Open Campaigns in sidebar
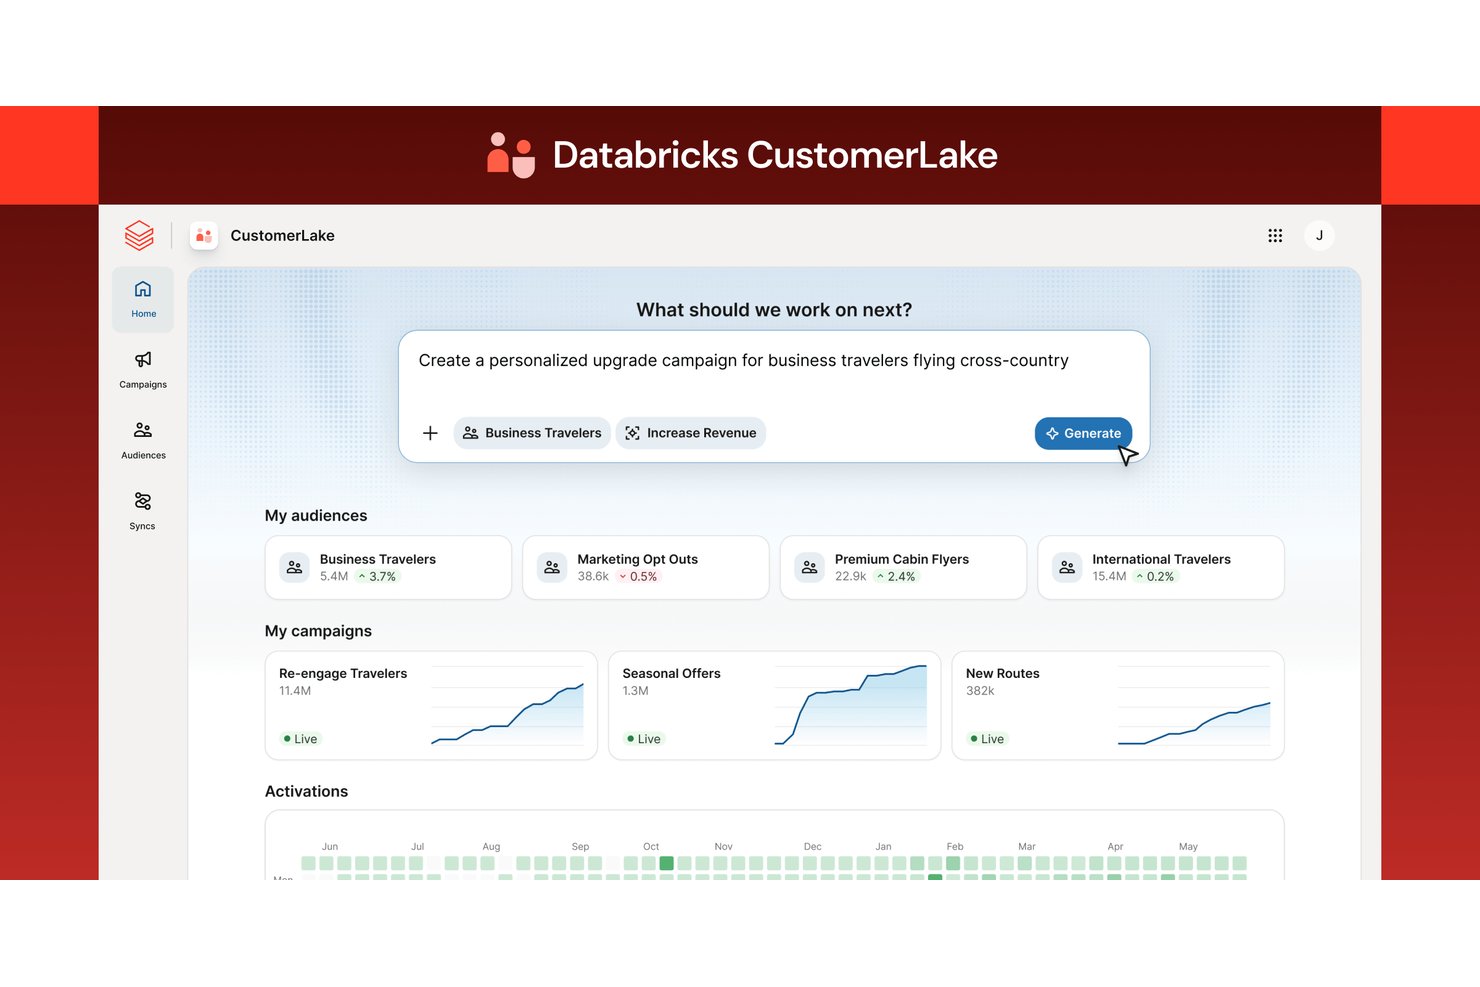This screenshot has height=987, width=1480. (x=143, y=370)
